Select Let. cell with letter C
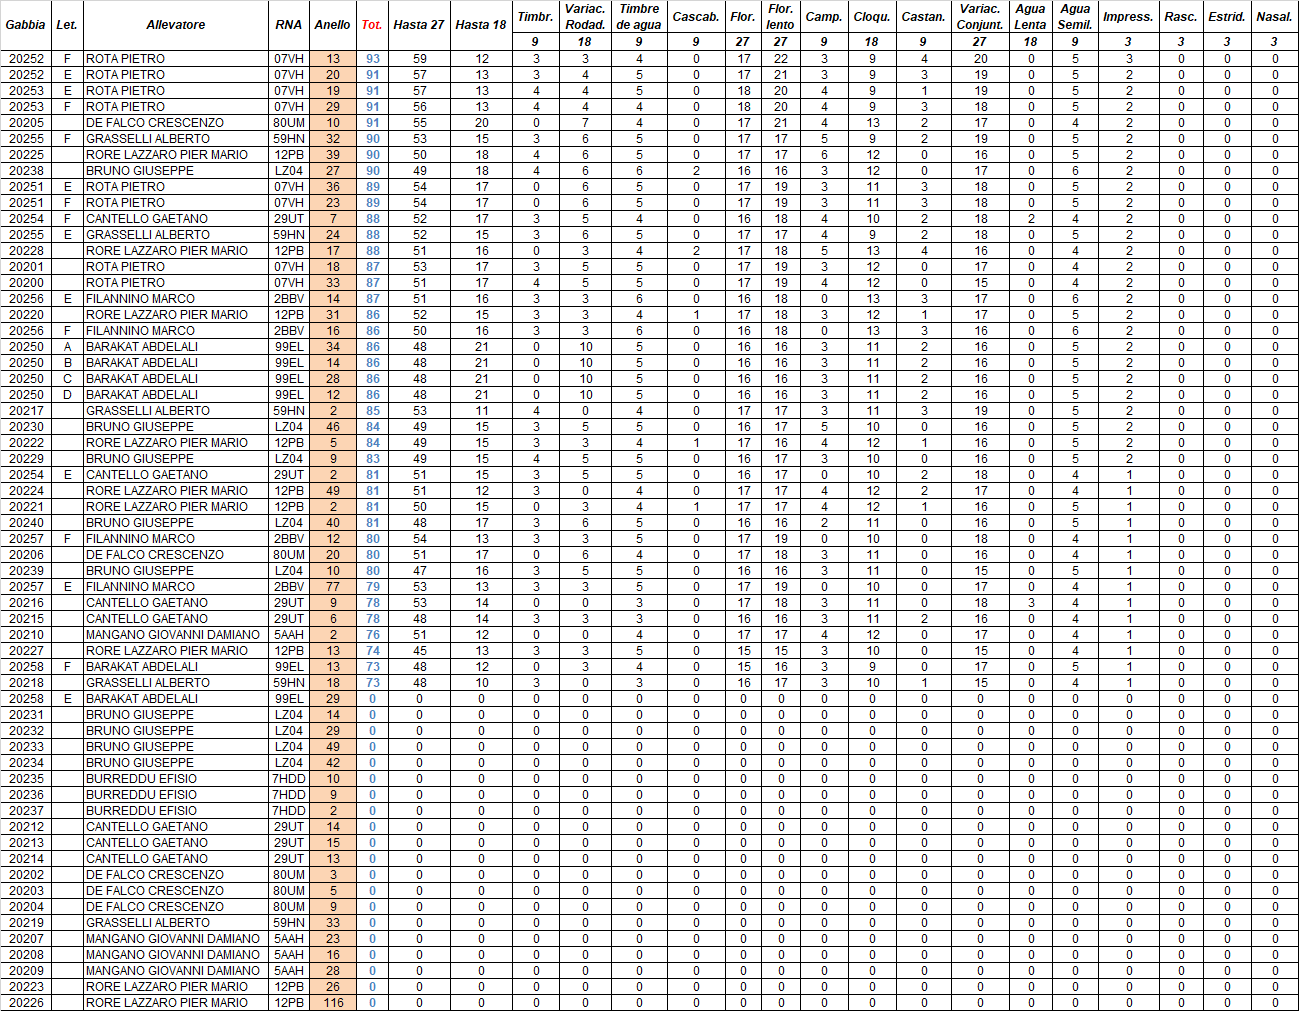Viewport: 1299px width, 1011px height. tap(67, 379)
